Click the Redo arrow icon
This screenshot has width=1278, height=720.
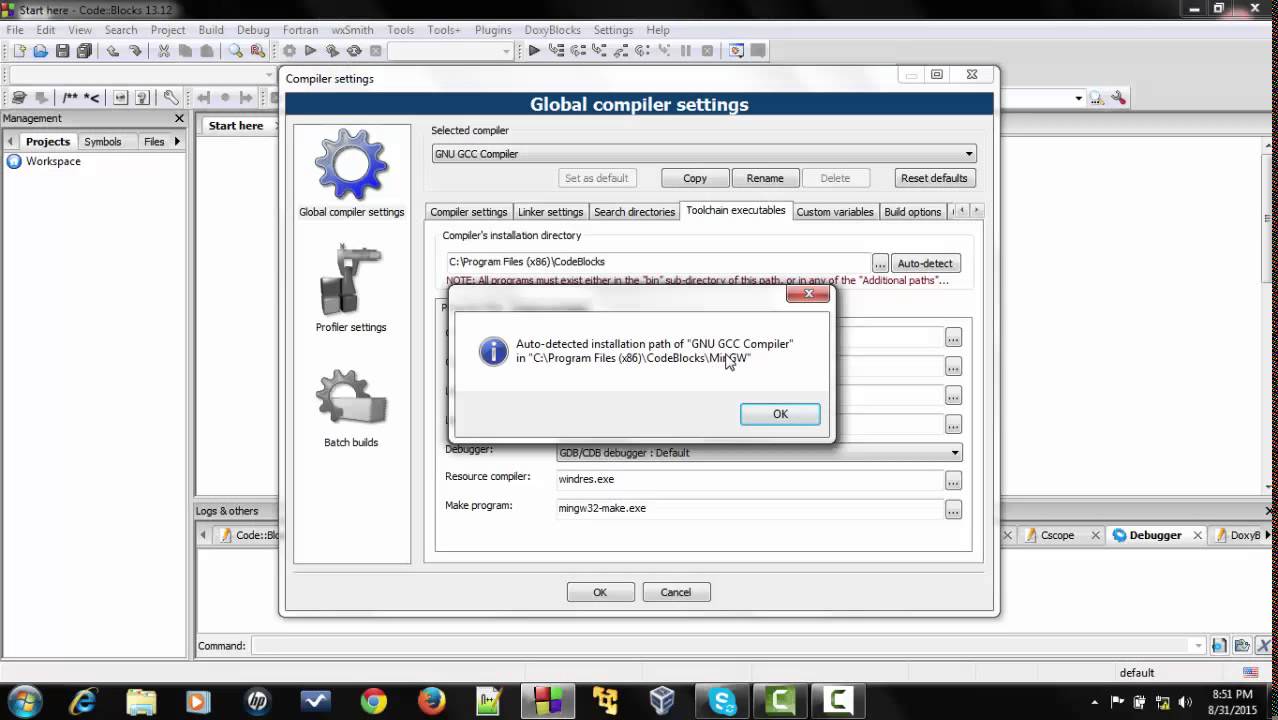[135, 51]
